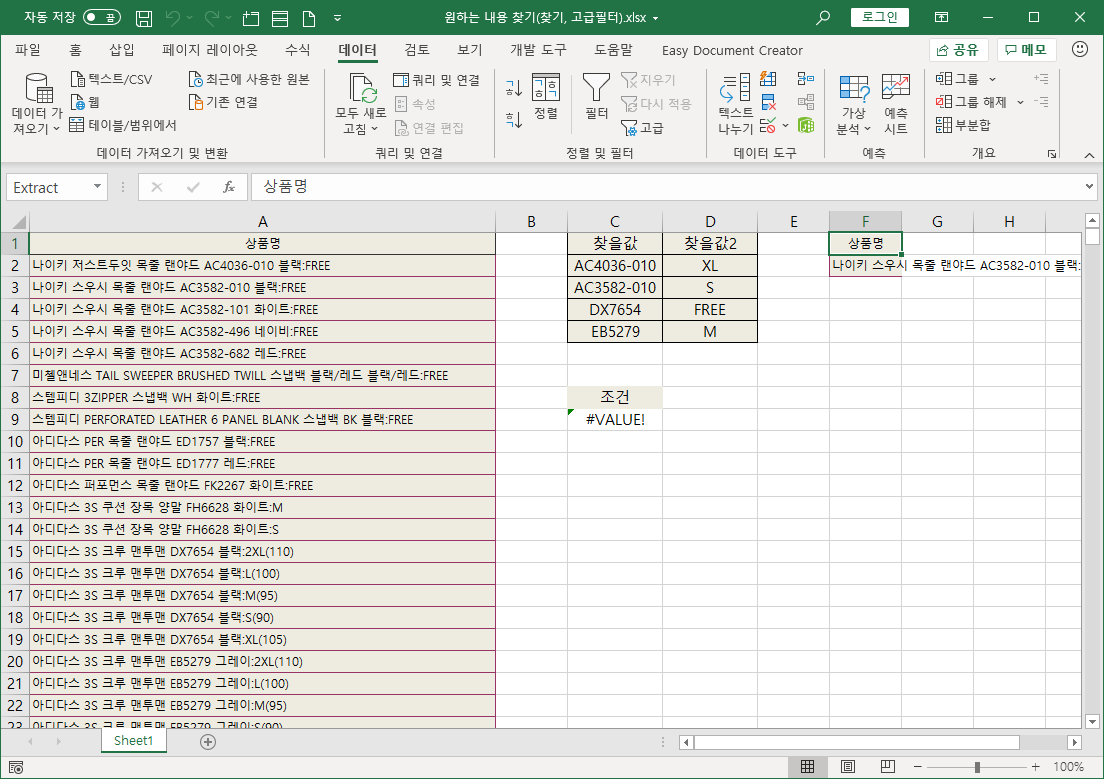
Task: Click the search magnifier in title bar
Action: (822, 18)
